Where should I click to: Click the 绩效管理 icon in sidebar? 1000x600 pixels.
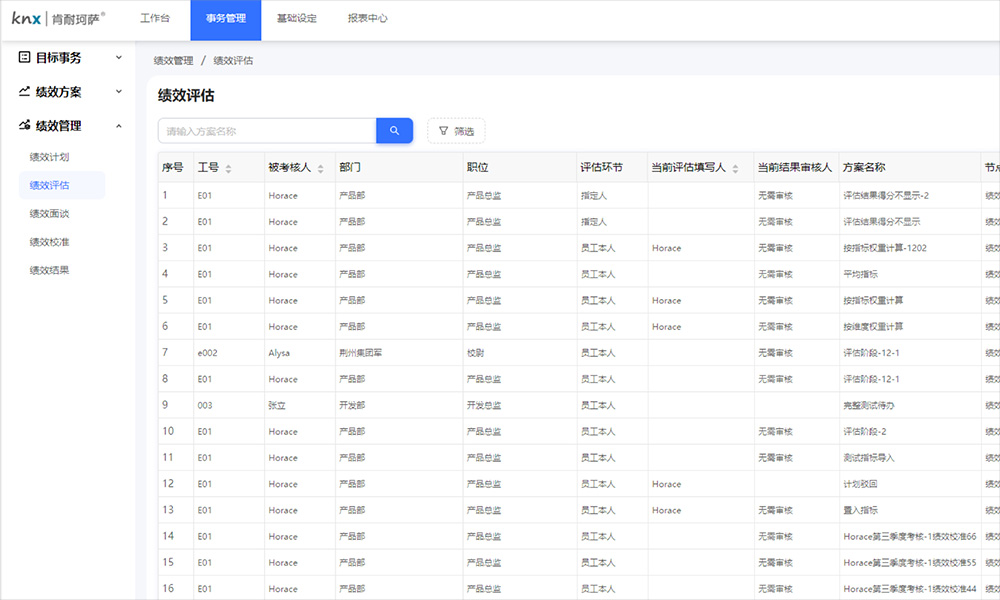tap(24, 126)
